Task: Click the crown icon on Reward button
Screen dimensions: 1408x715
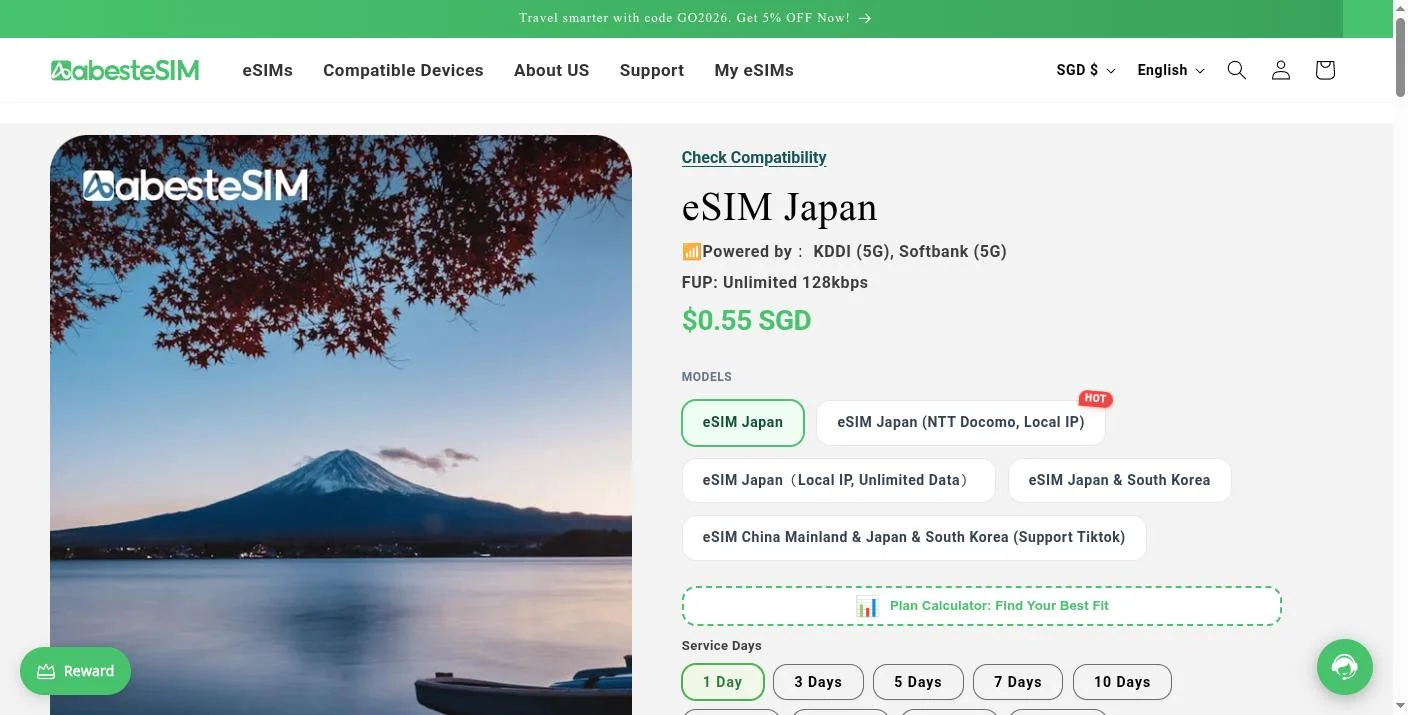Action: [46, 672]
